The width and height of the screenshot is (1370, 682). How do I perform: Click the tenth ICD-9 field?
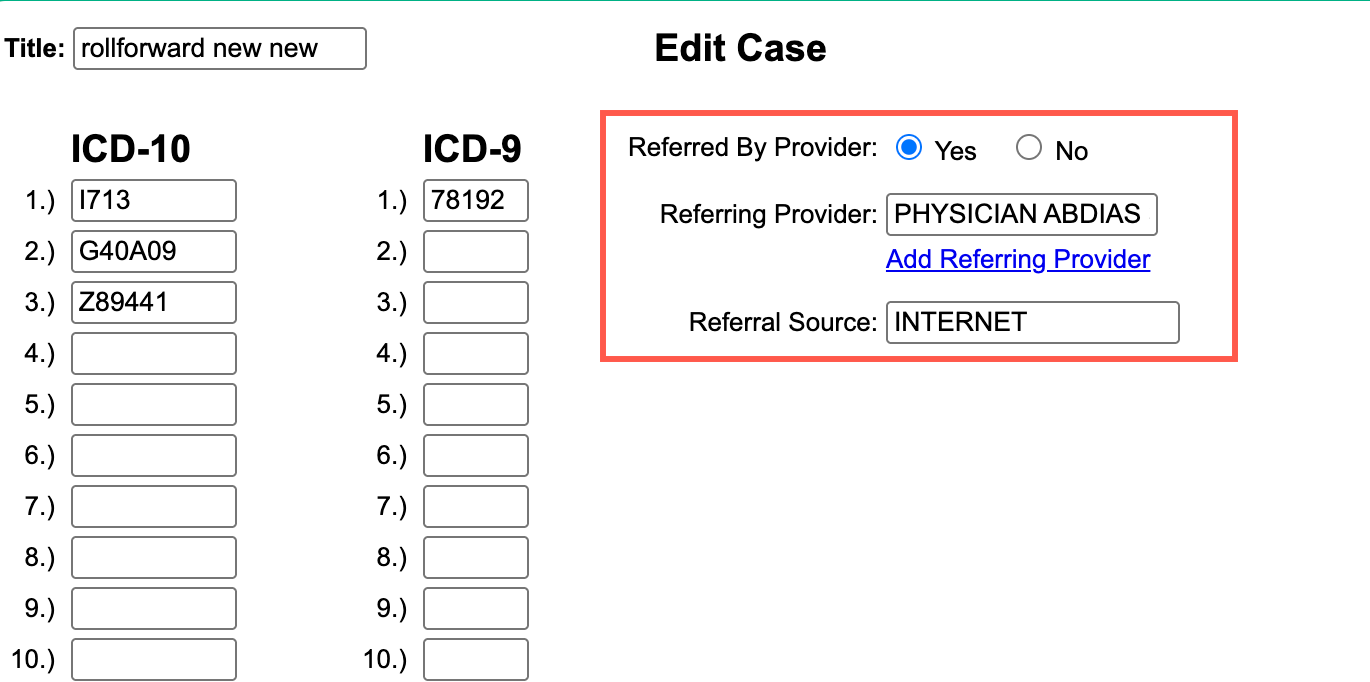tap(476, 659)
